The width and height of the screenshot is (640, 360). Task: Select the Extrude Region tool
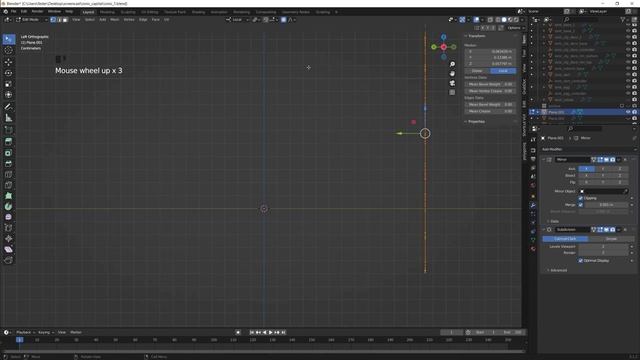click(9, 142)
